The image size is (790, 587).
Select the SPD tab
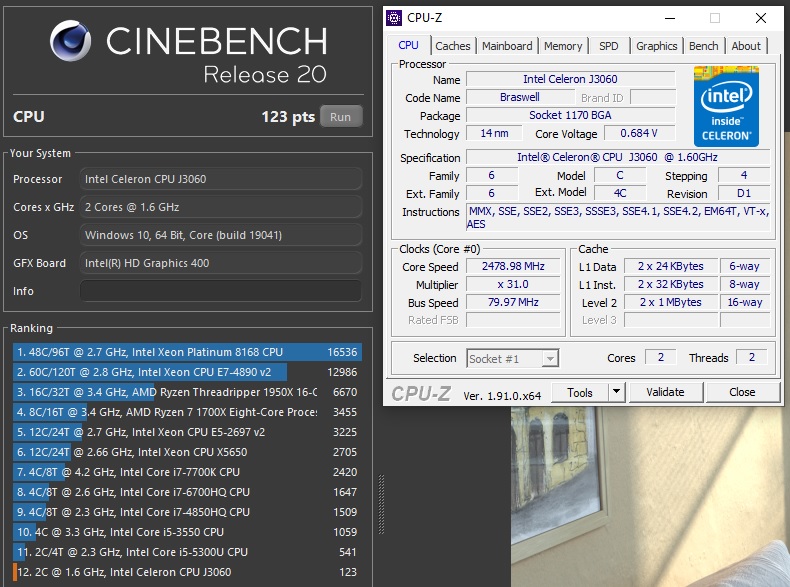[608, 46]
